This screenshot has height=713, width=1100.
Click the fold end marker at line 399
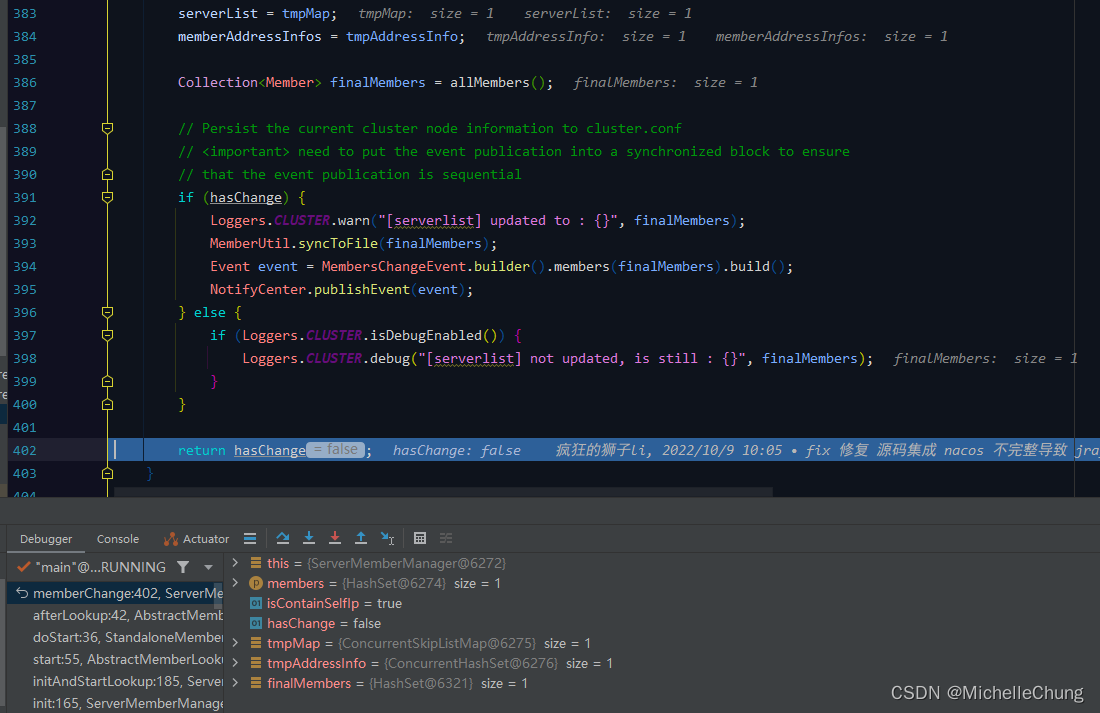coord(107,381)
